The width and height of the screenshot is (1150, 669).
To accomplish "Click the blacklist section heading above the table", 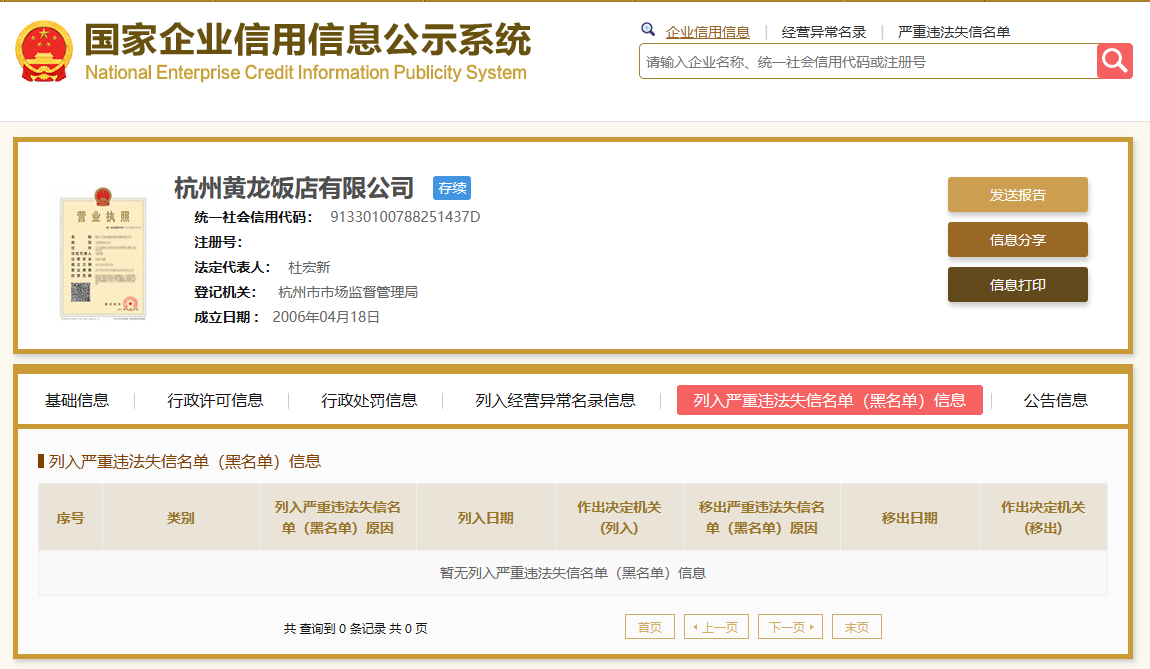I will coord(185,461).
